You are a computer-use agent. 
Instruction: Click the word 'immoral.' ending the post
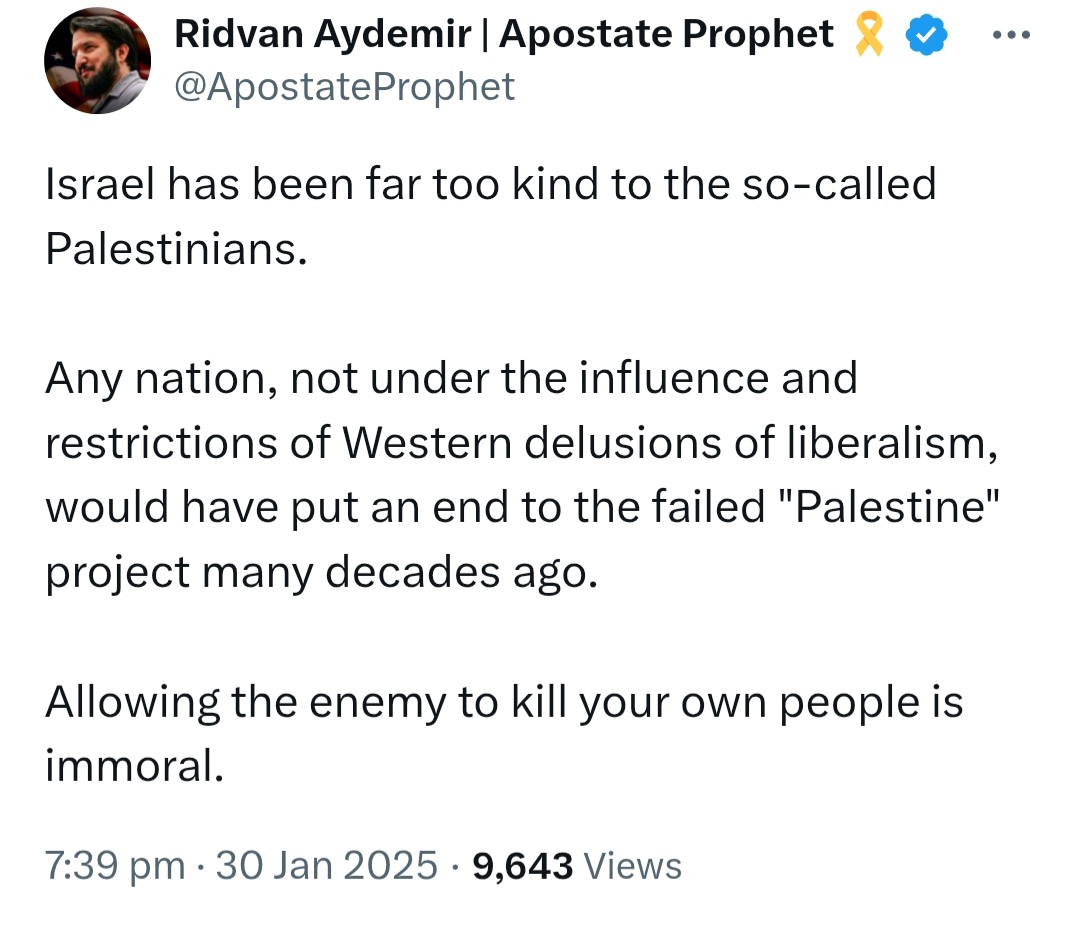(x=134, y=766)
